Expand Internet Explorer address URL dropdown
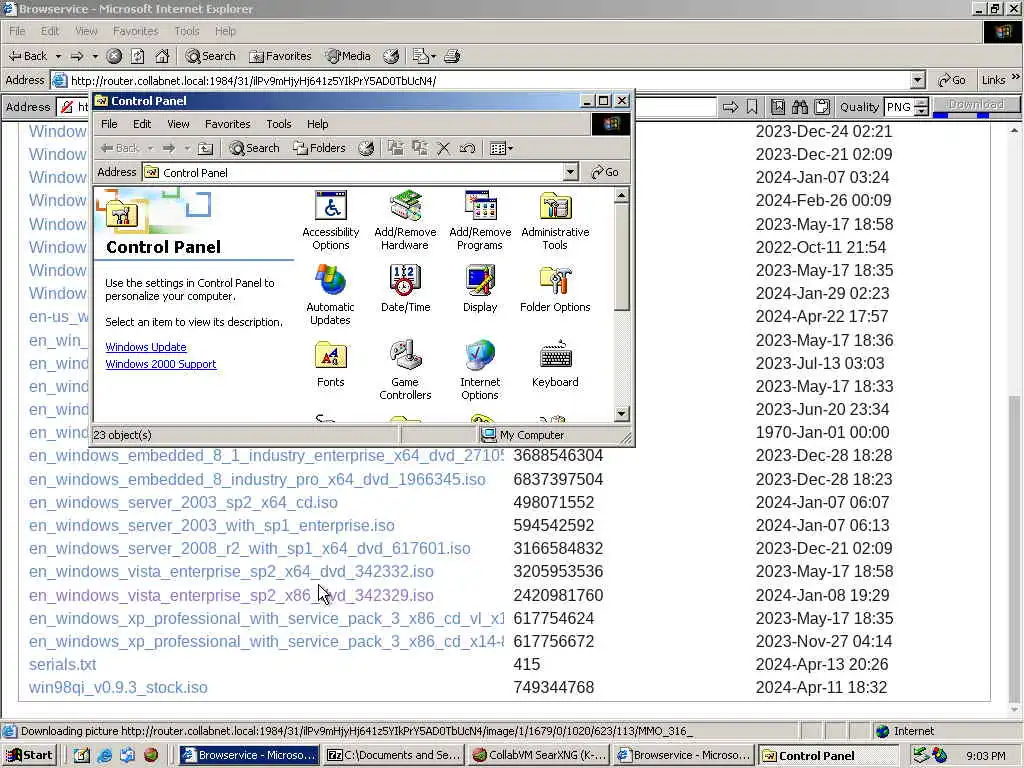 tap(918, 80)
